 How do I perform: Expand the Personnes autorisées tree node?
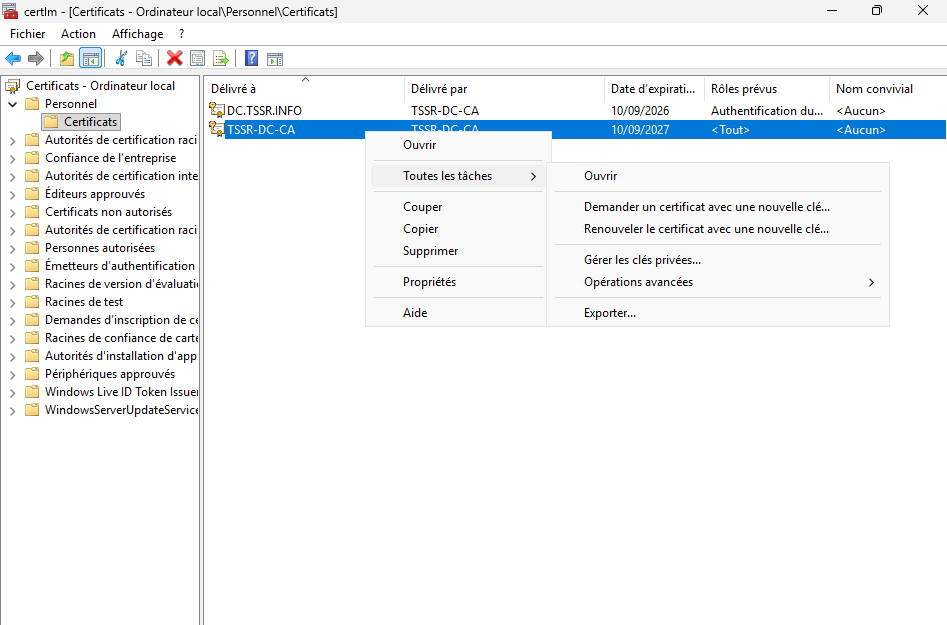pyautogui.click(x=12, y=248)
